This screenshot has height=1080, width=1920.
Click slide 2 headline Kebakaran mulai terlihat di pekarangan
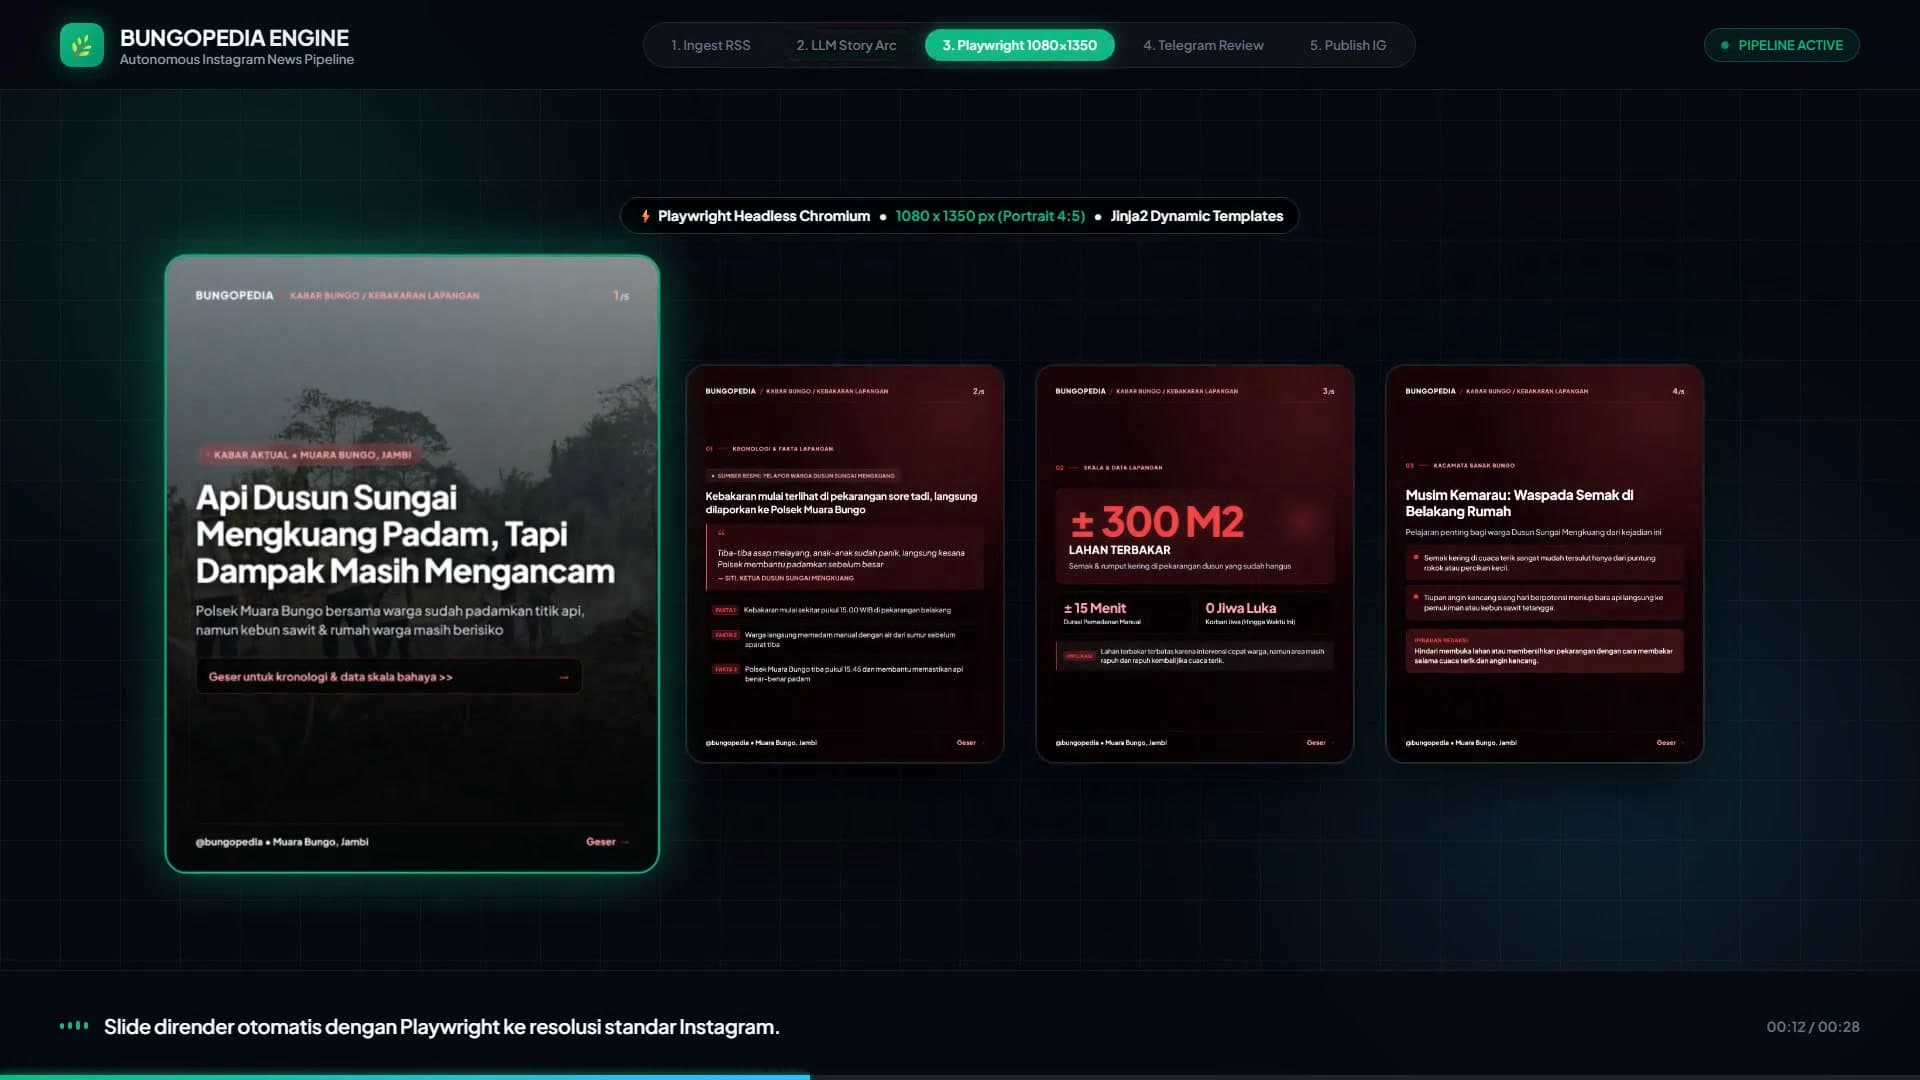pos(841,503)
